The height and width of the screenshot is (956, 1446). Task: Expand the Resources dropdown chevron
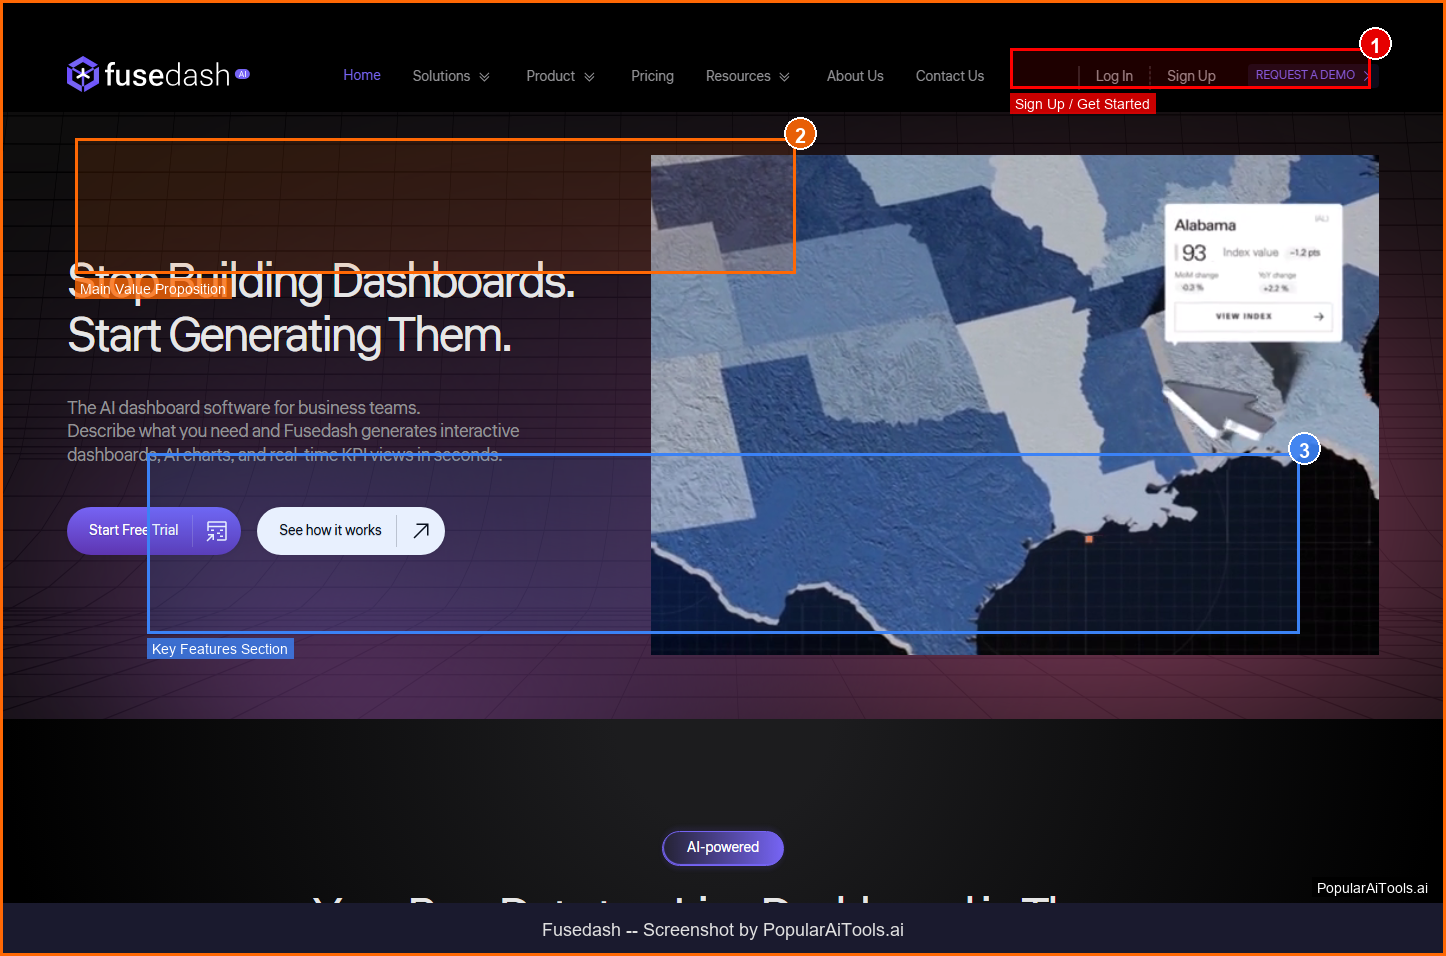tap(785, 77)
